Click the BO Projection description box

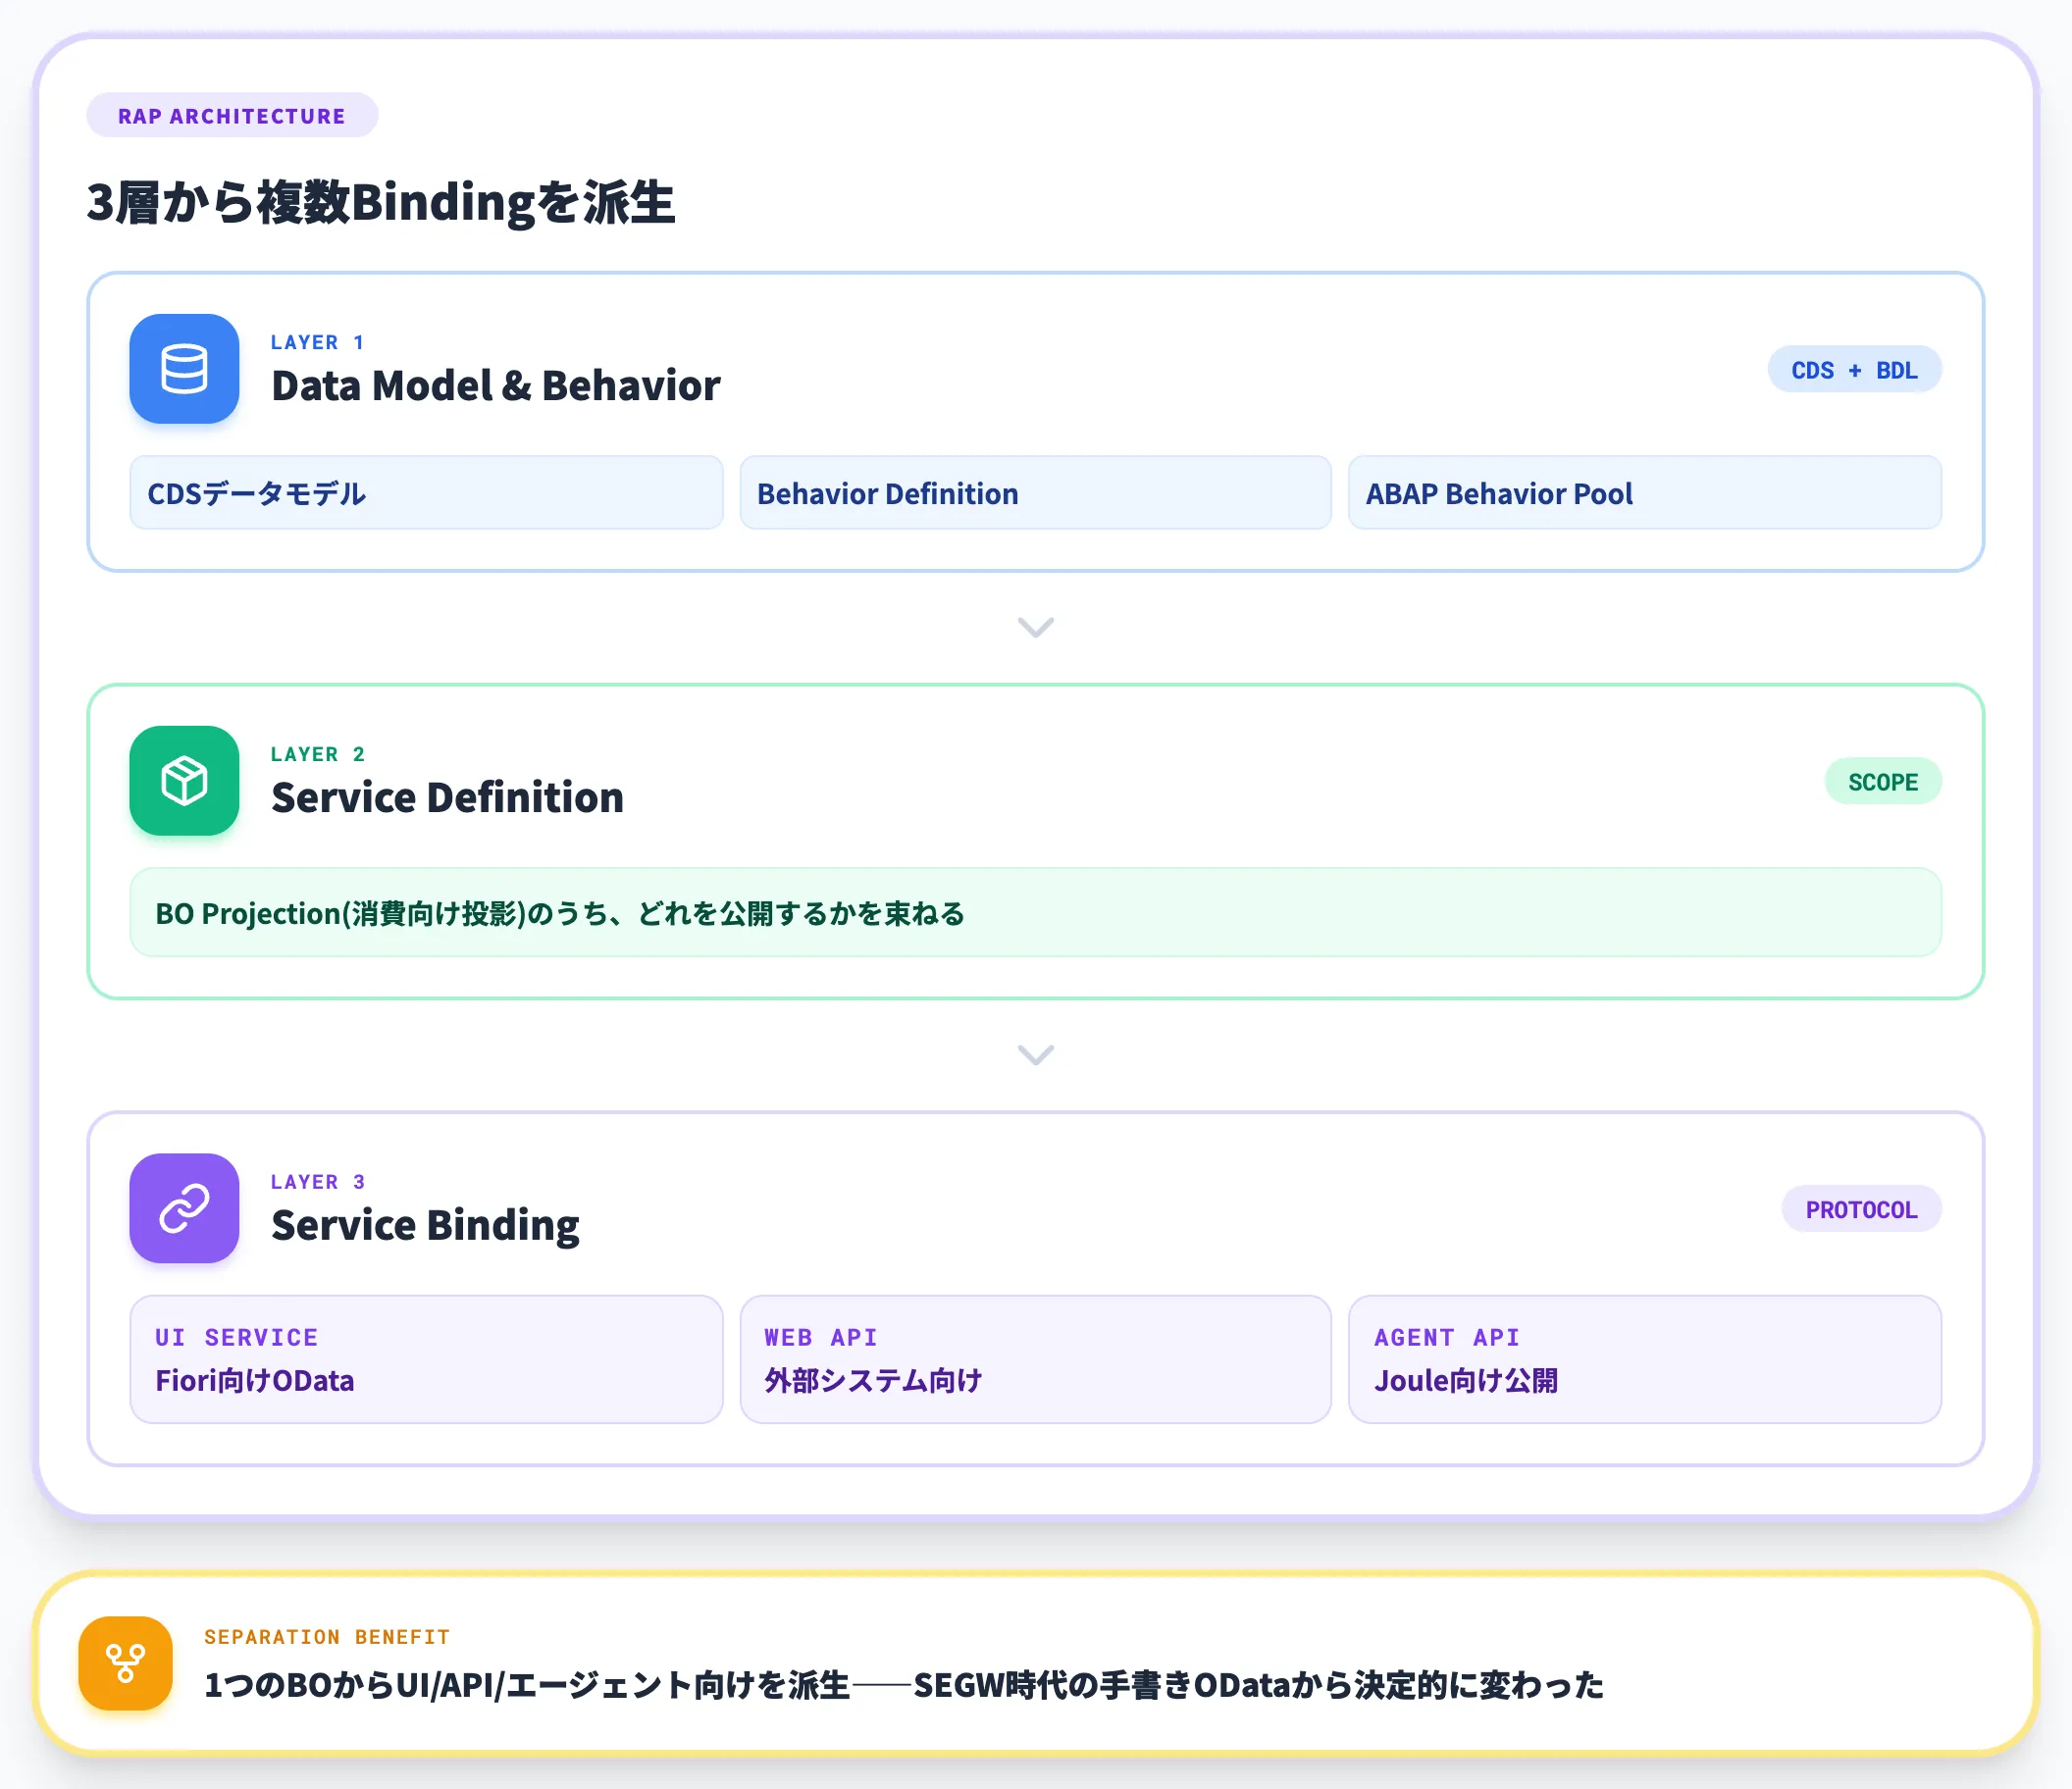pyautogui.click(x=1035, y=913)
